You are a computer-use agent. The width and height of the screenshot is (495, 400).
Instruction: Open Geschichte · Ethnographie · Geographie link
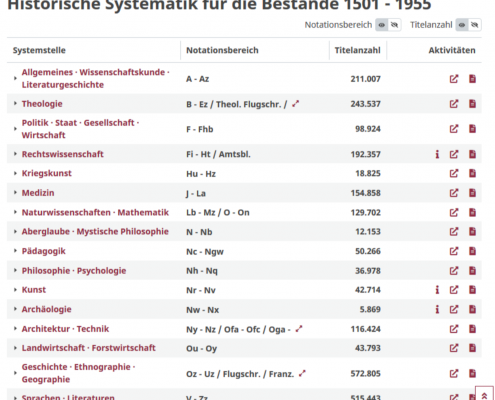(x=78, y=373)
